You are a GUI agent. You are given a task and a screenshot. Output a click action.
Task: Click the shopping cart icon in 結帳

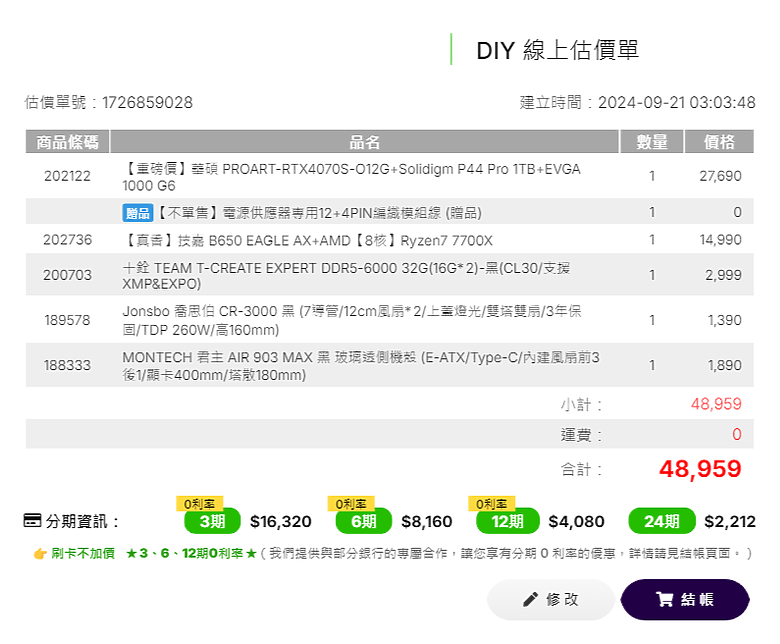point(664,599)
